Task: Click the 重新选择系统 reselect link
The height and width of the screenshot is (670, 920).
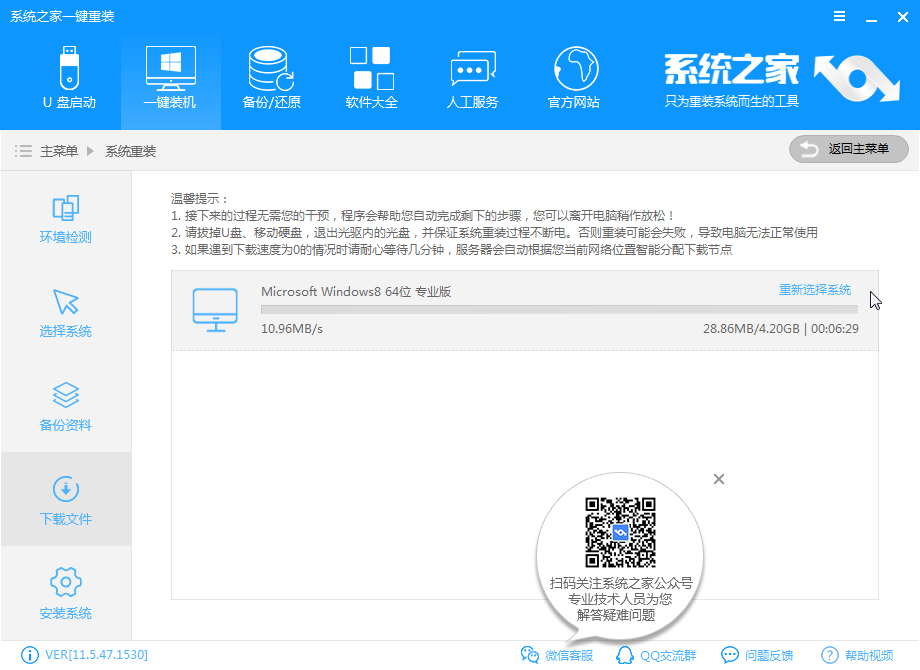Action: click(x=815, y=290)
